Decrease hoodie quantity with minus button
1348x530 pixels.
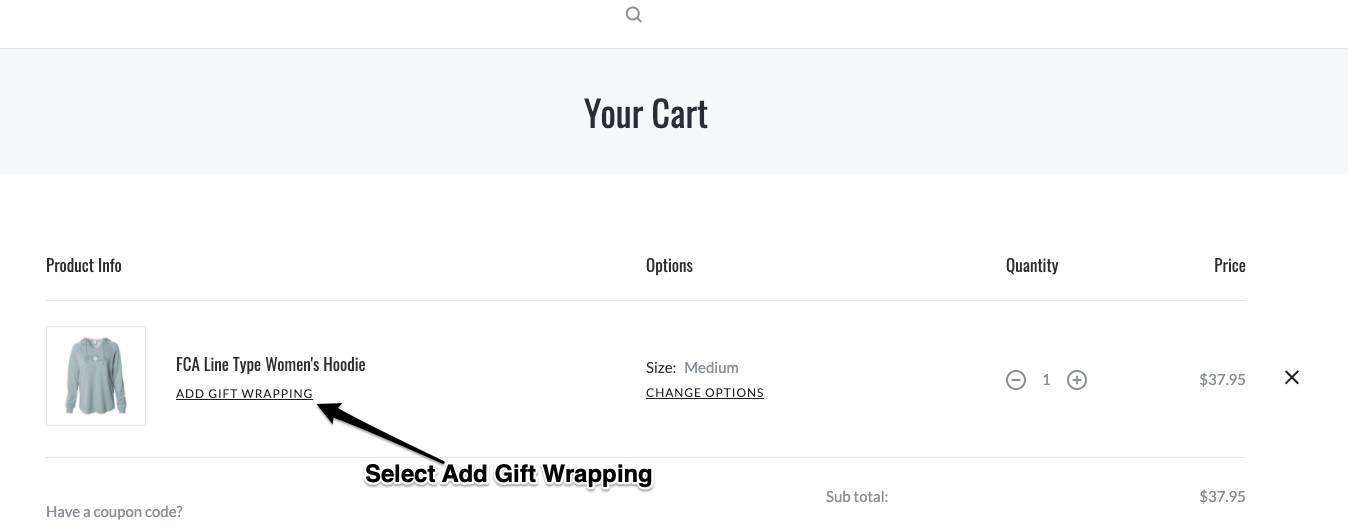point(1016,380)
